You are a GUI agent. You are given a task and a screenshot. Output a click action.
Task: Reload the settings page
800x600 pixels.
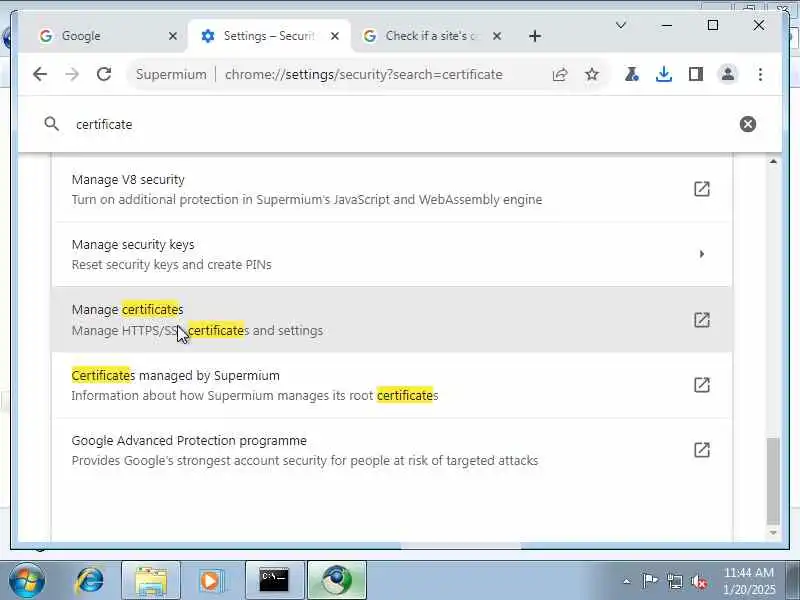(x=104, y=74)
